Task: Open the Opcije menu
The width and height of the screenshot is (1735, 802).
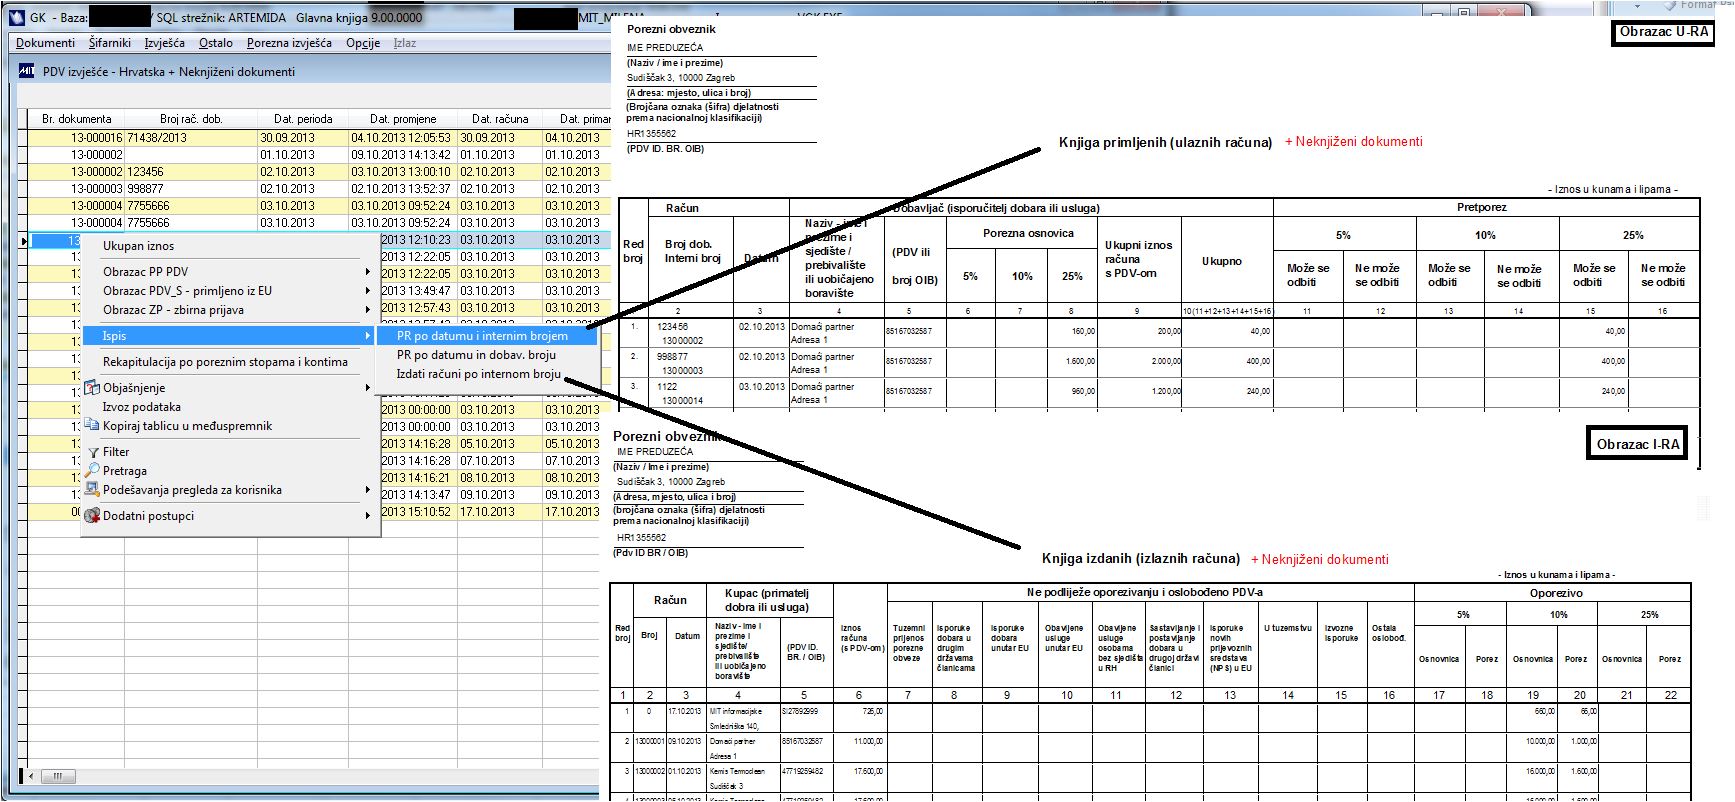Action: (363, 43)
